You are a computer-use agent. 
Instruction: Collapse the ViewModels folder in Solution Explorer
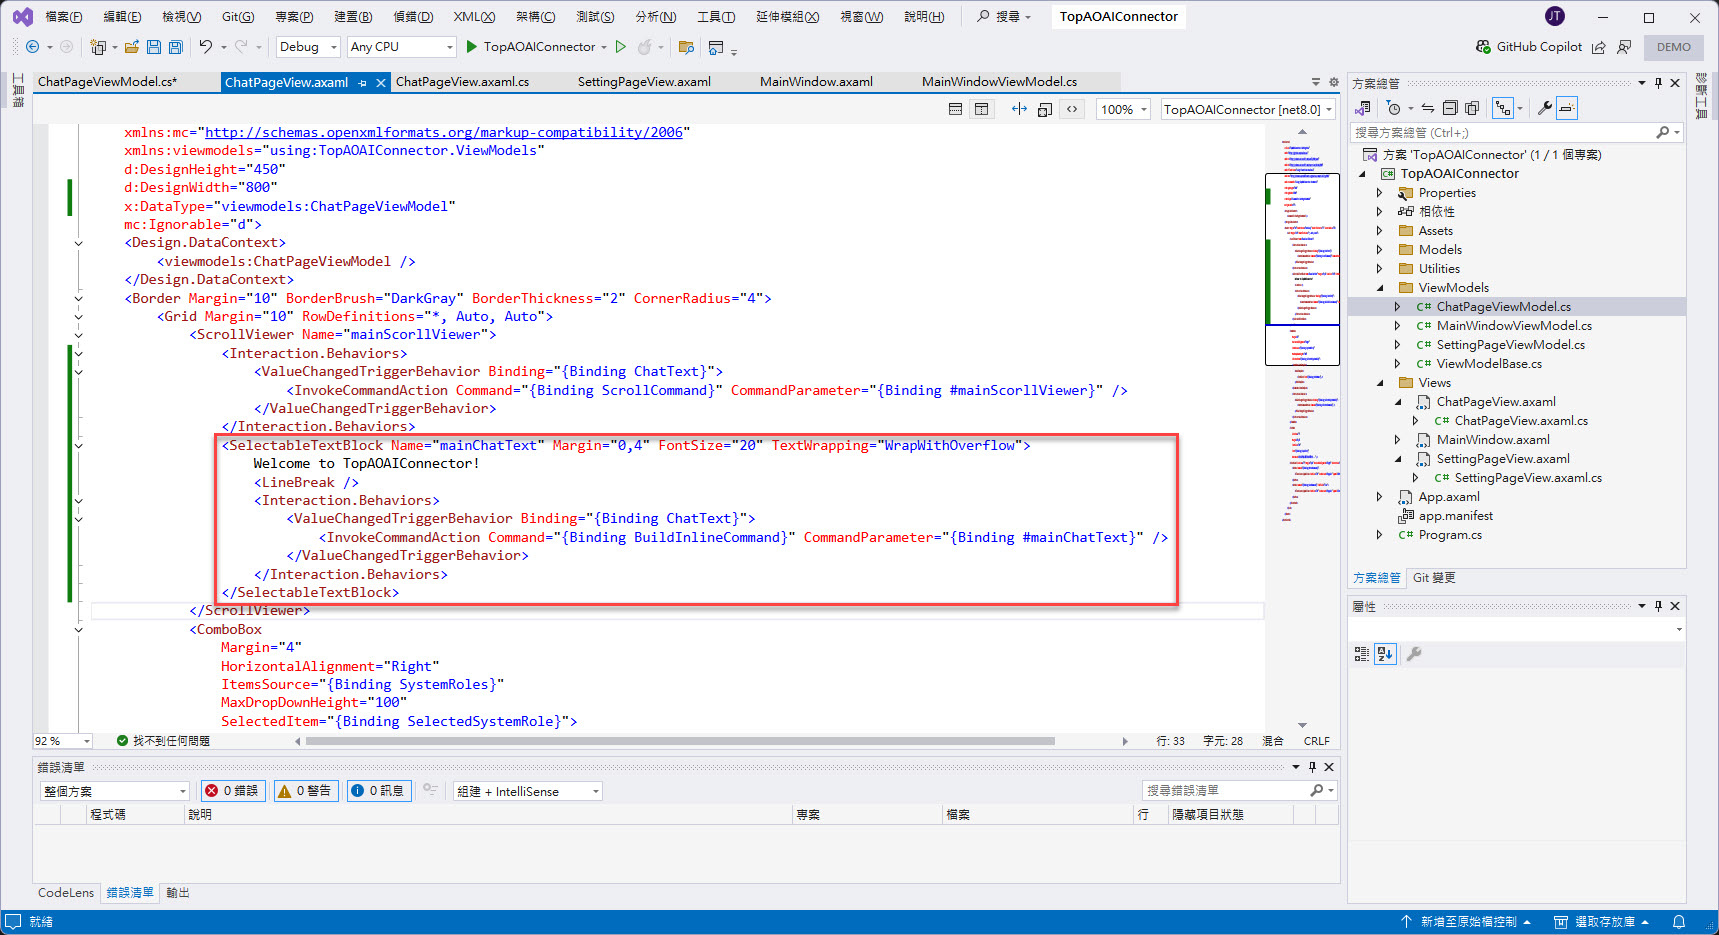coord(1380,288)
